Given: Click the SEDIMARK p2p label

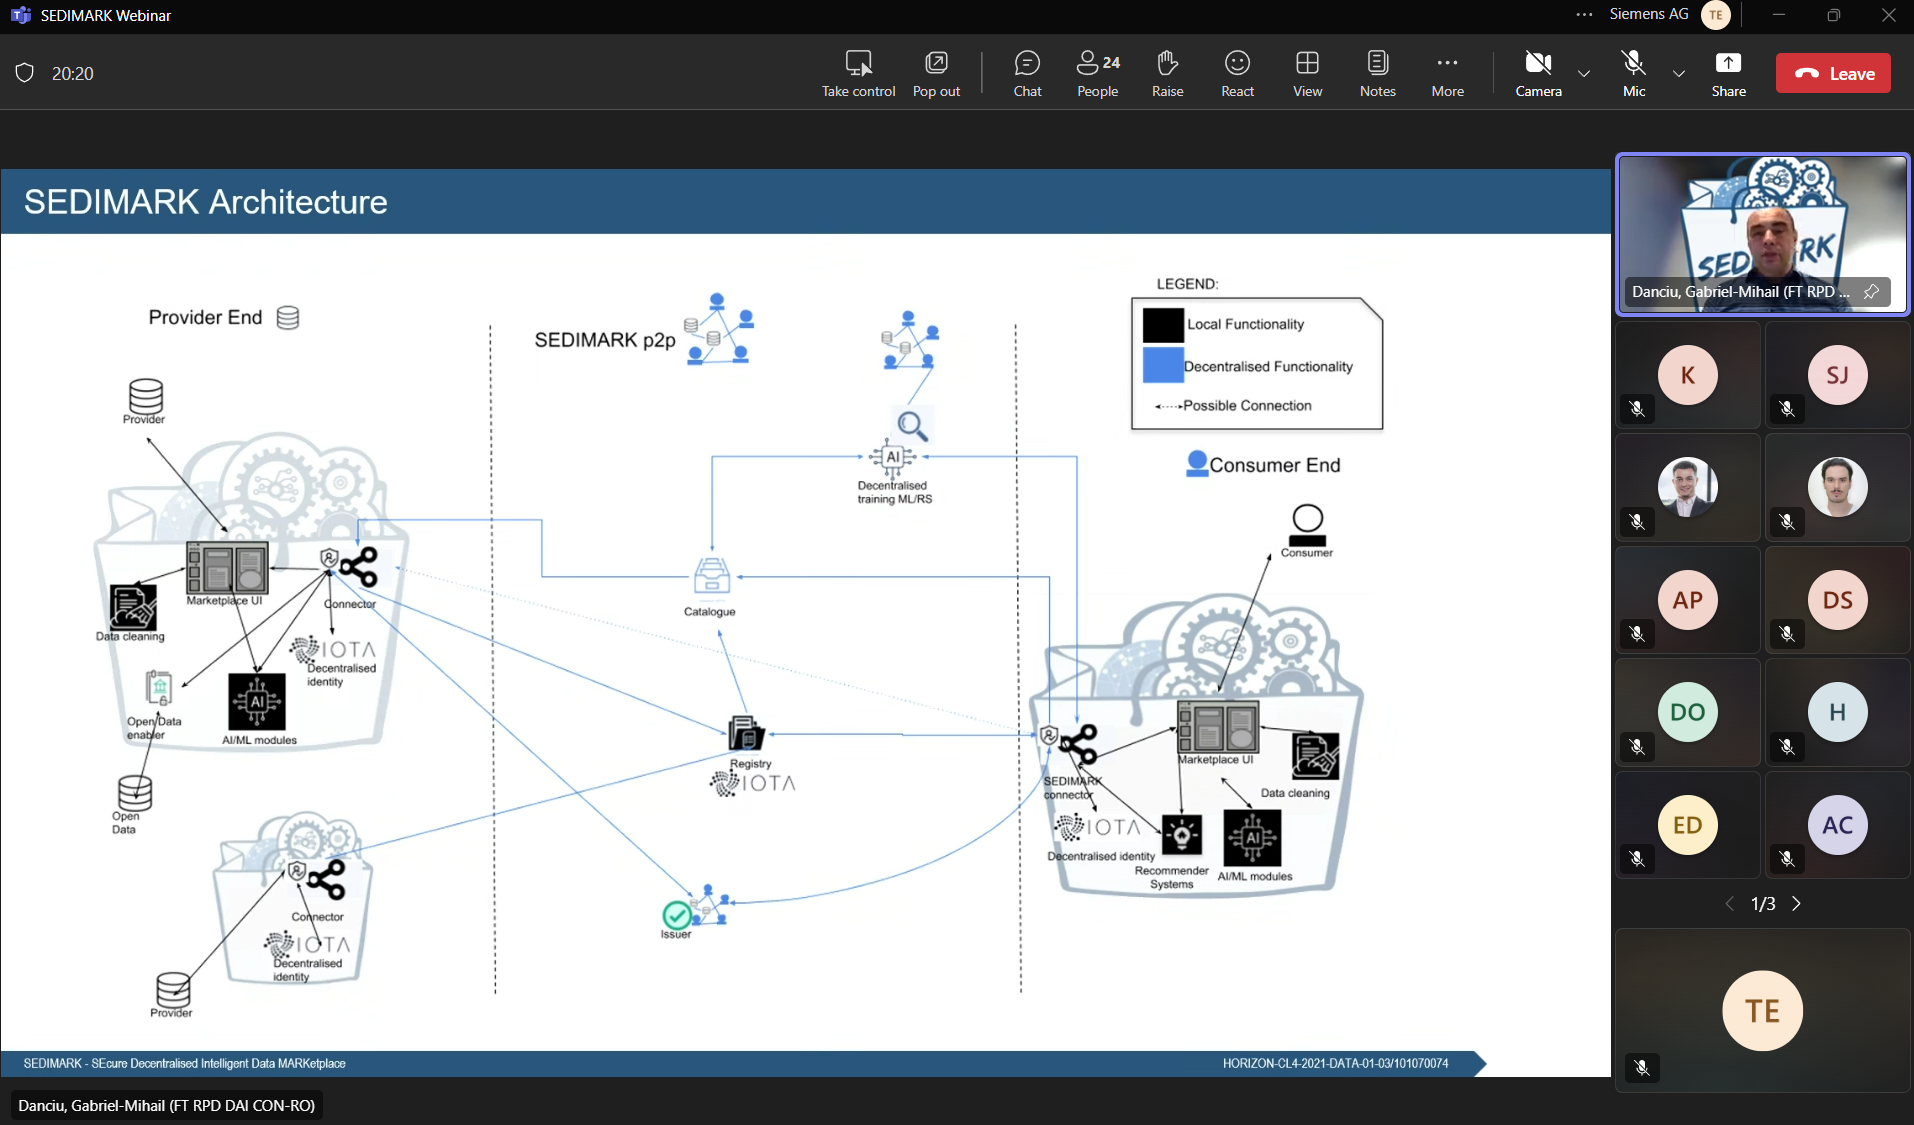Looking at the screenshot, I should (605, 340).
